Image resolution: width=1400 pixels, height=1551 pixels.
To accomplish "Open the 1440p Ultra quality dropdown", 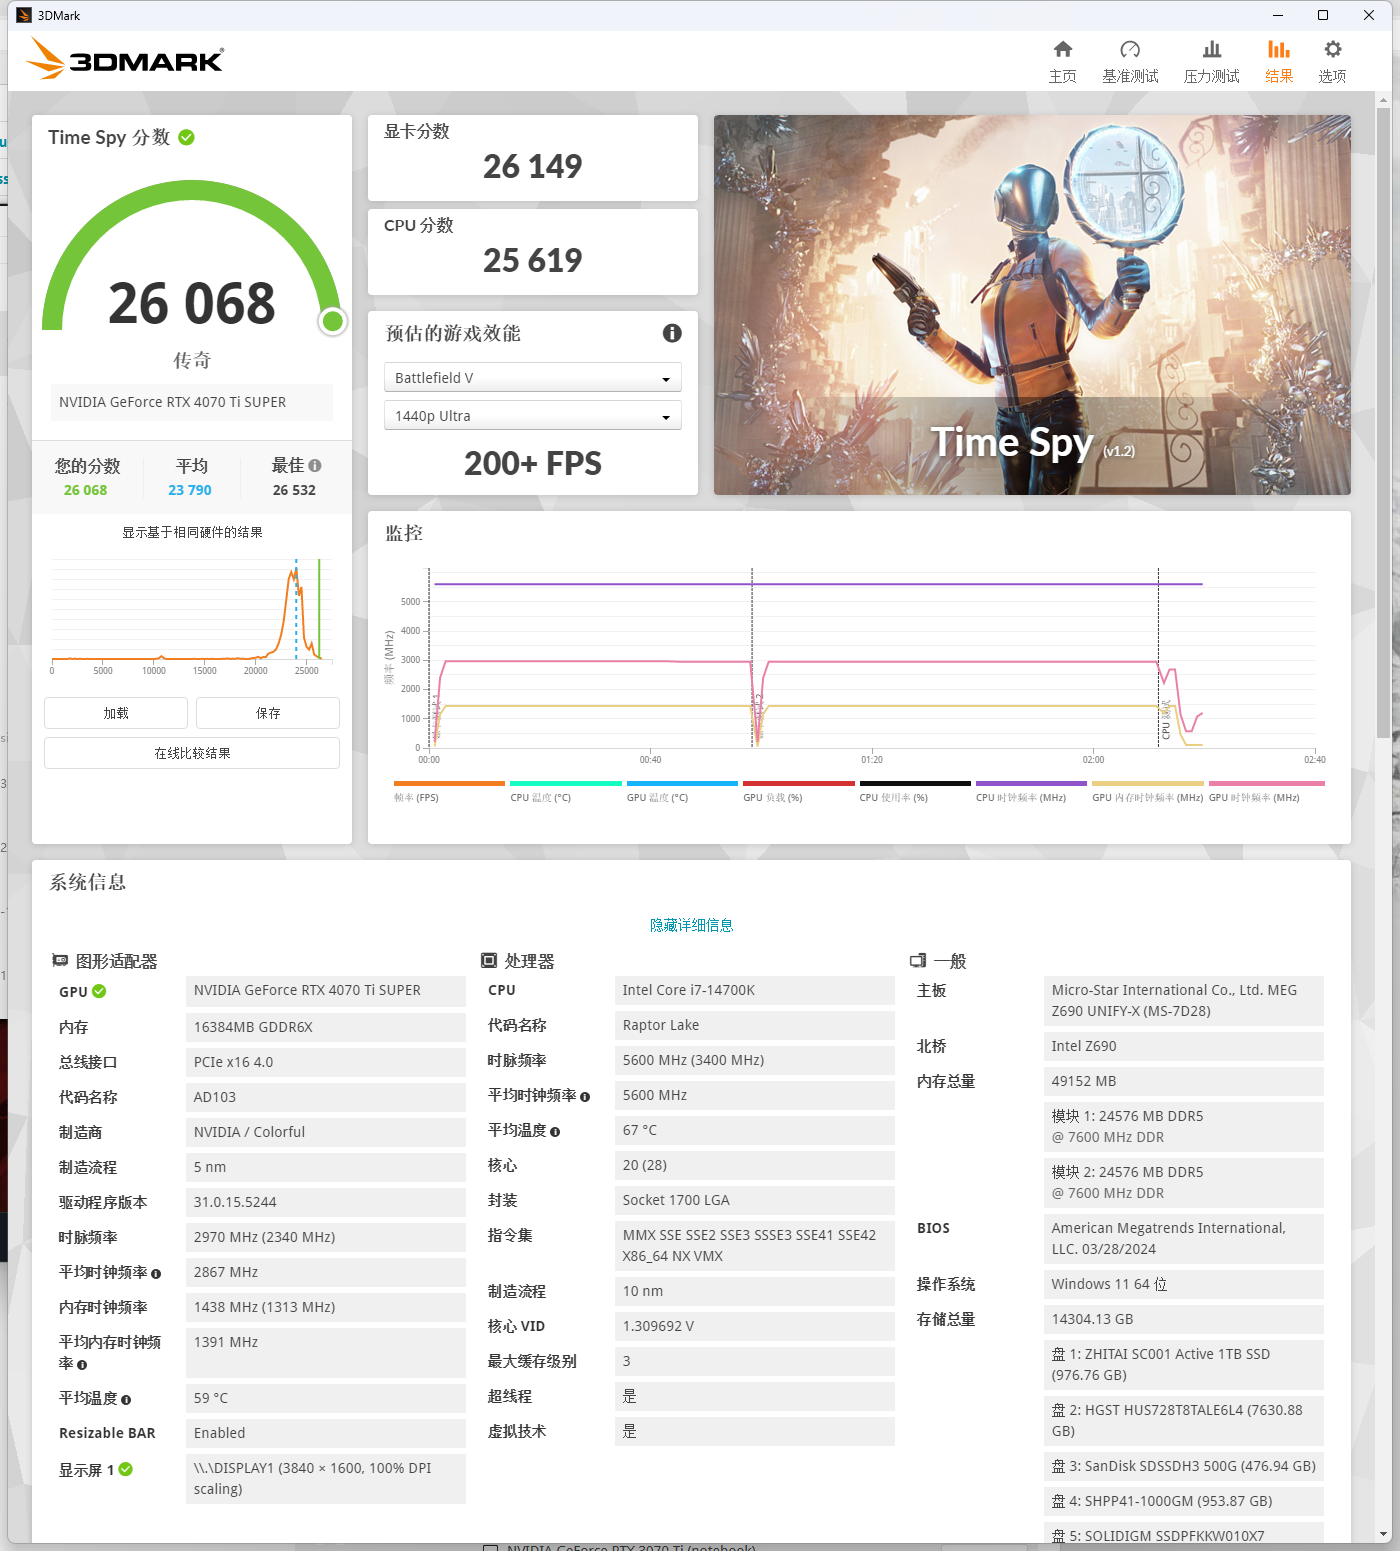I will click(532, 415).
